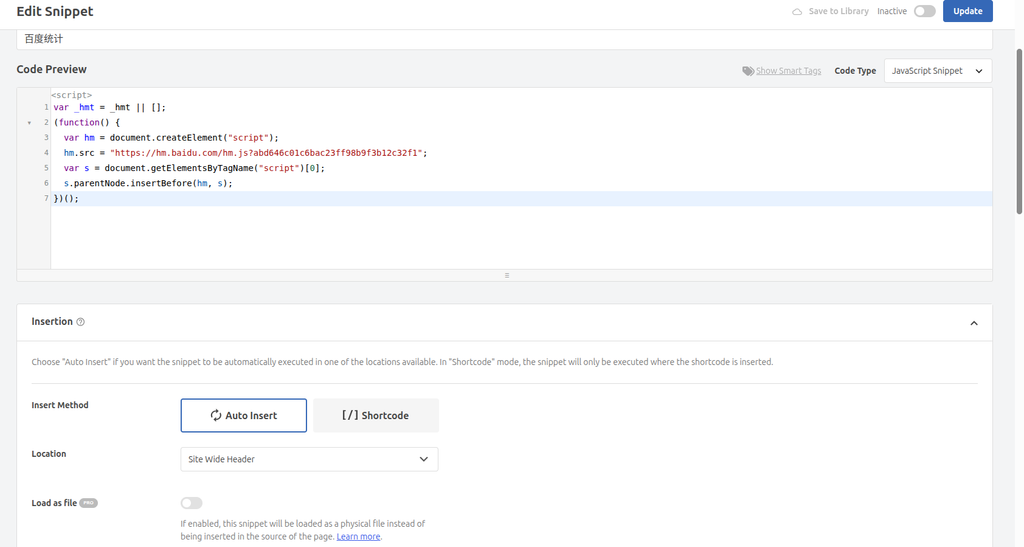This screenshot has height=547, width=1024.
Task: Select the Auto Insert method
Action: [244, 415]
